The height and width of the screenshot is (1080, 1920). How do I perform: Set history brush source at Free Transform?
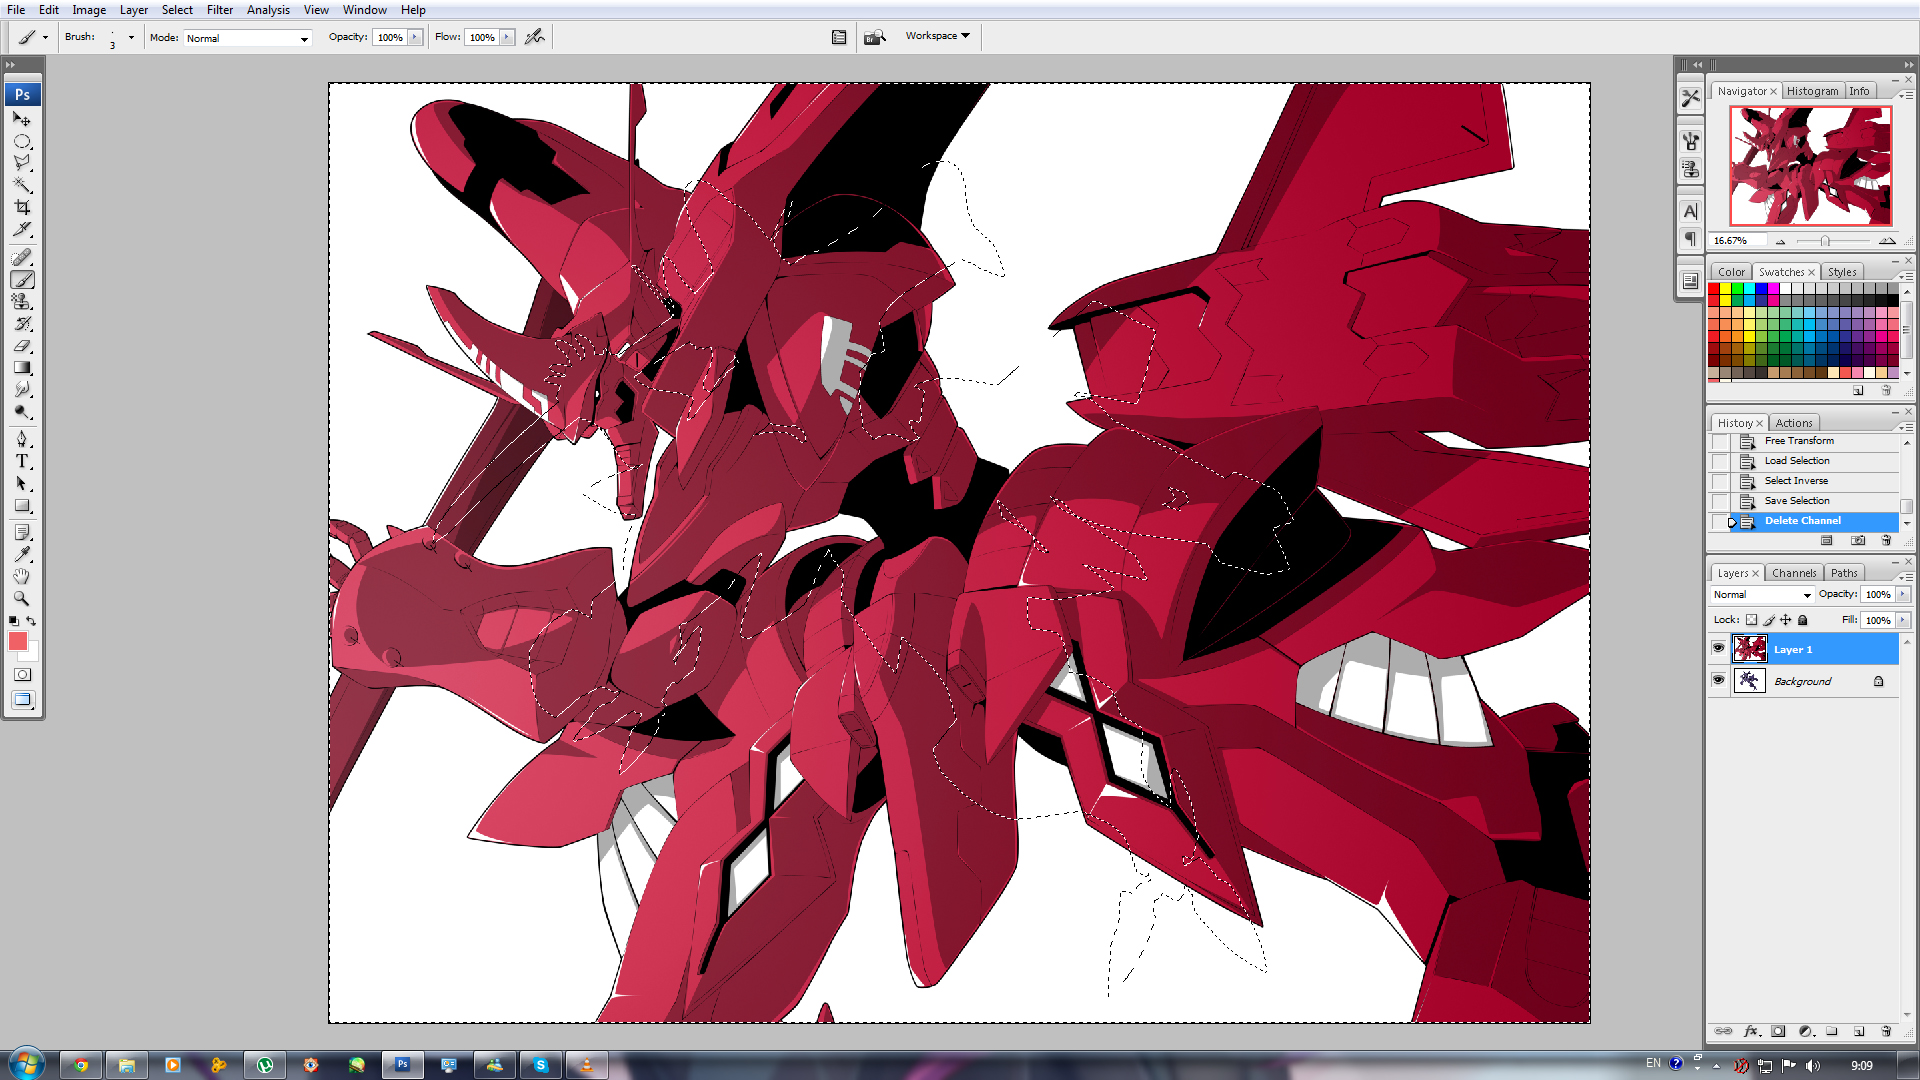[1719, 441]
